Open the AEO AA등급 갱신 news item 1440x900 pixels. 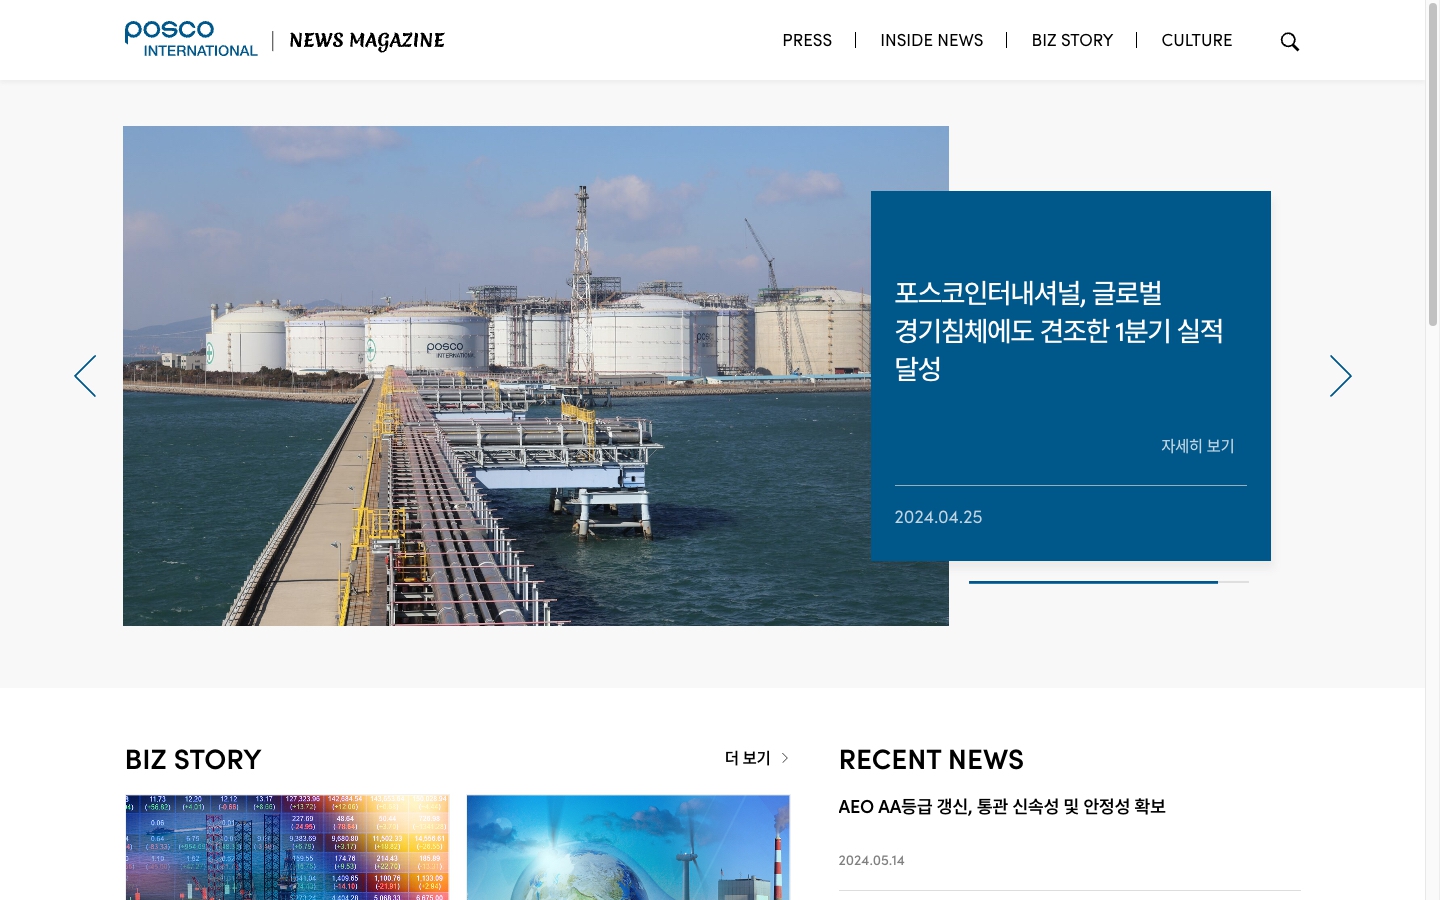[x=1001, y=806]
